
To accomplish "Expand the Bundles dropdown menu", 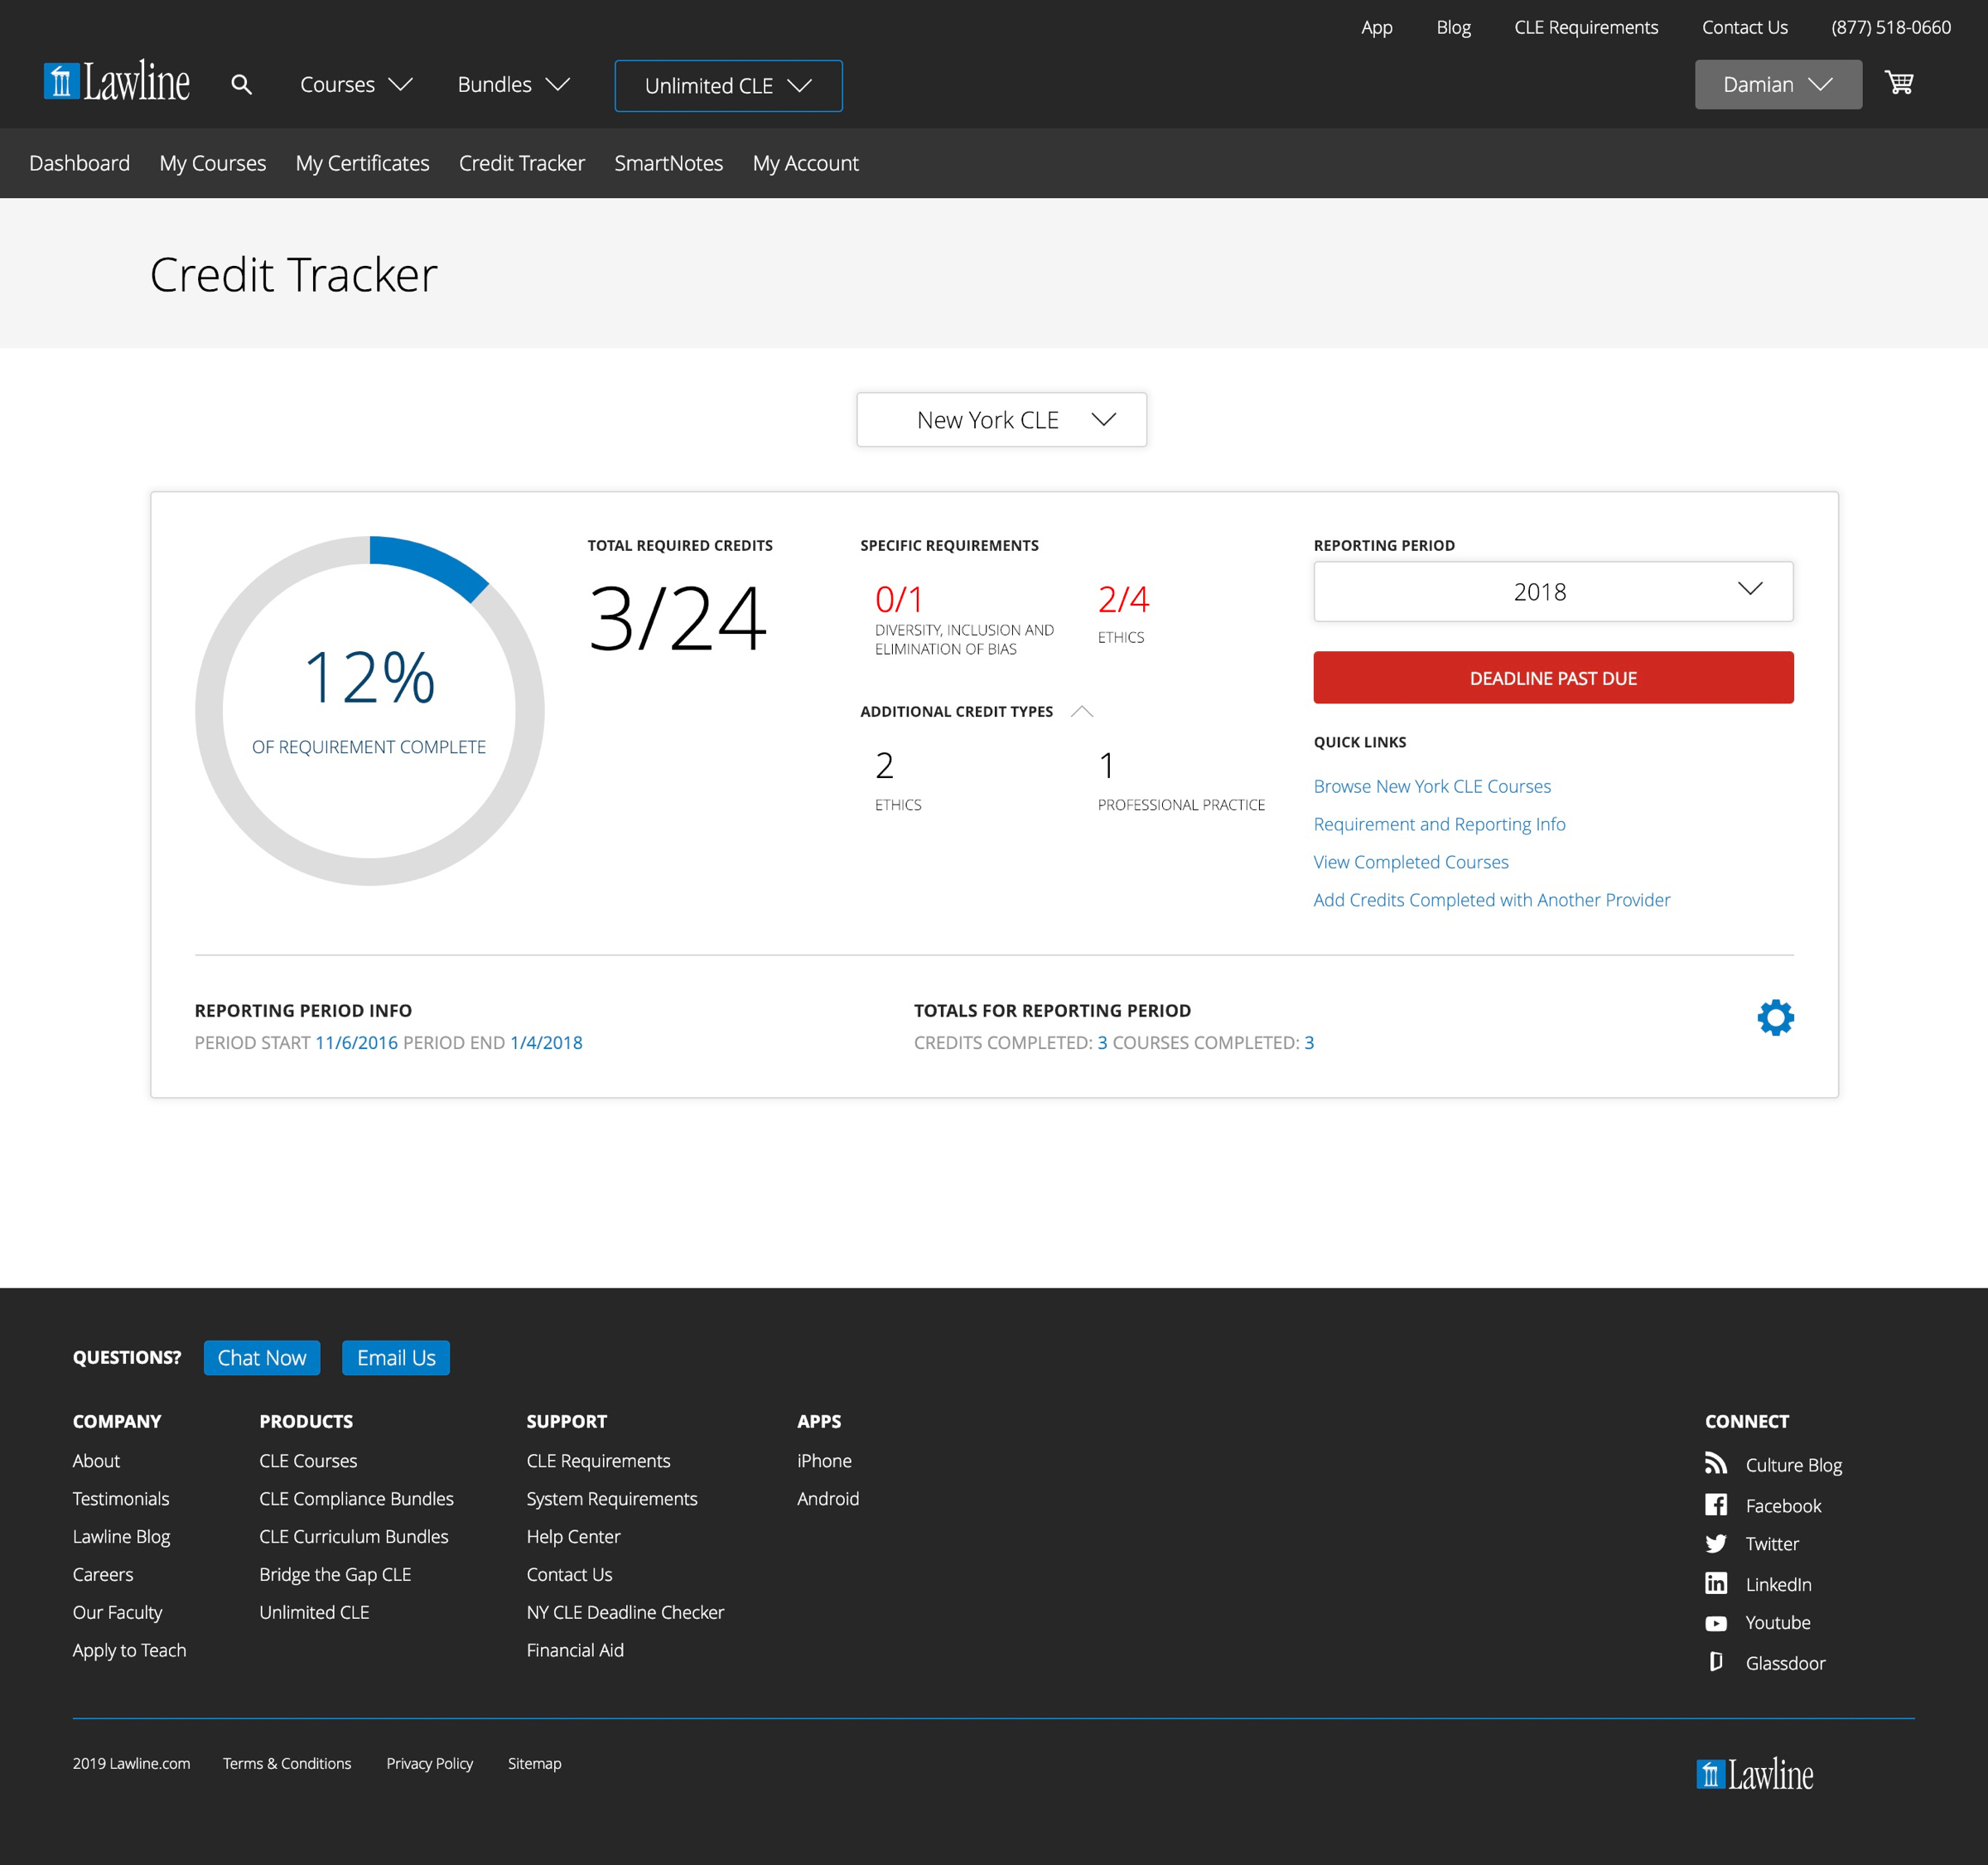I will tap(514, 85).
